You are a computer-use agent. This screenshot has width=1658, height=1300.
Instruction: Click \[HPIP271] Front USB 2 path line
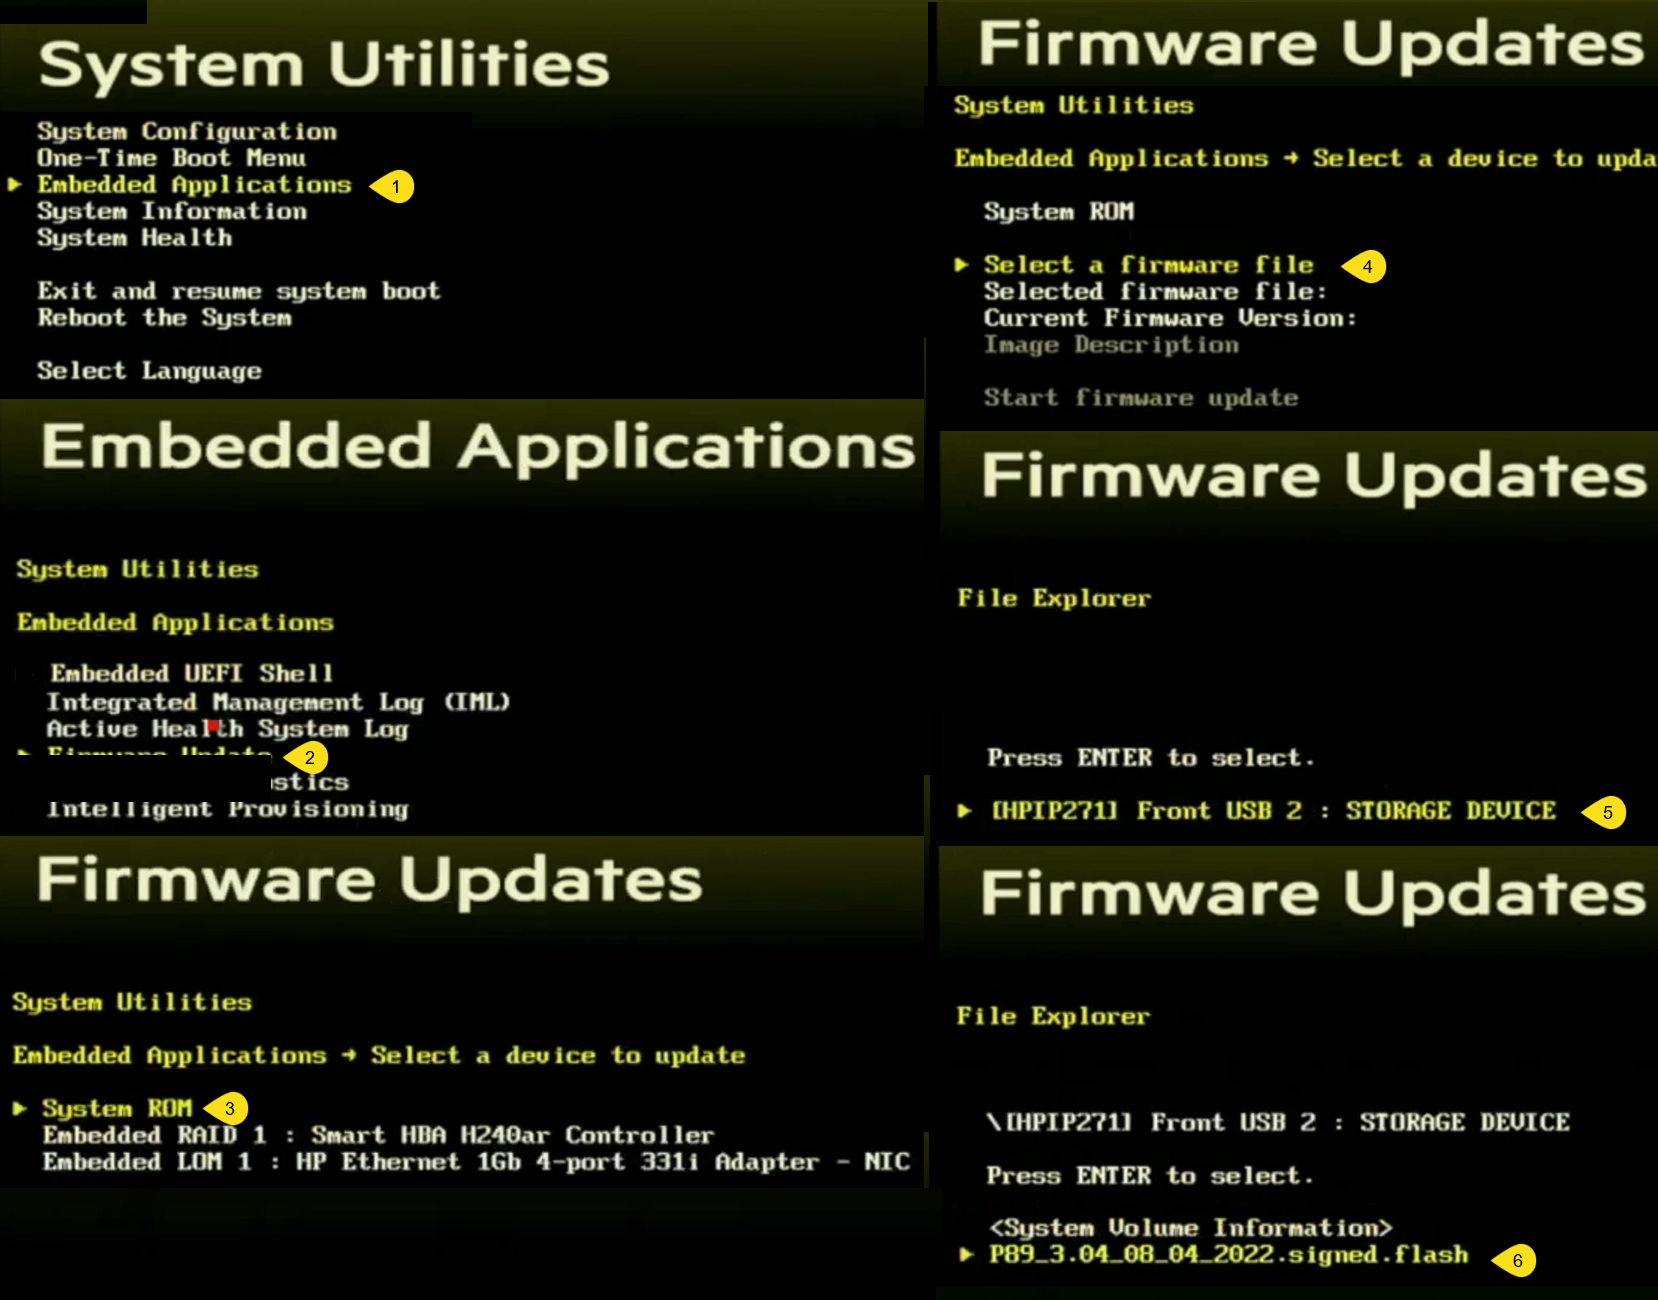(x=1278, y=1122)
